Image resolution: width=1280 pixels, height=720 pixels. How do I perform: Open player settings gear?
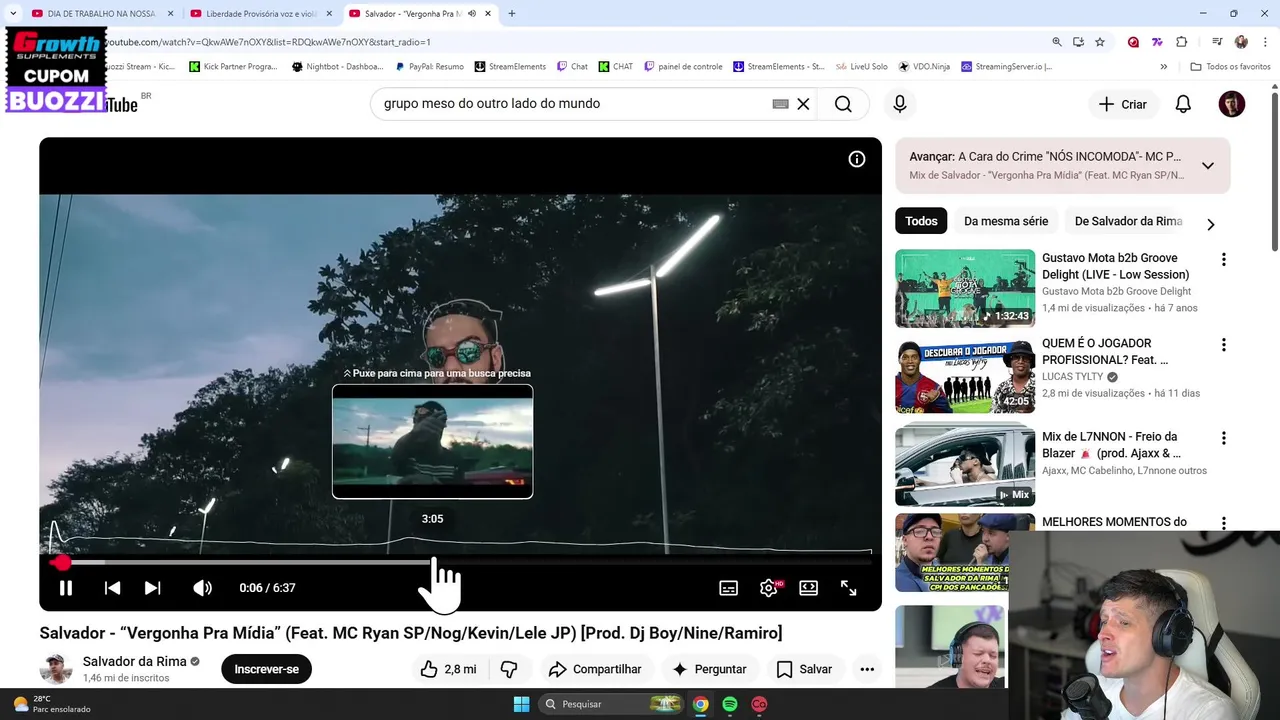[769, 588]
